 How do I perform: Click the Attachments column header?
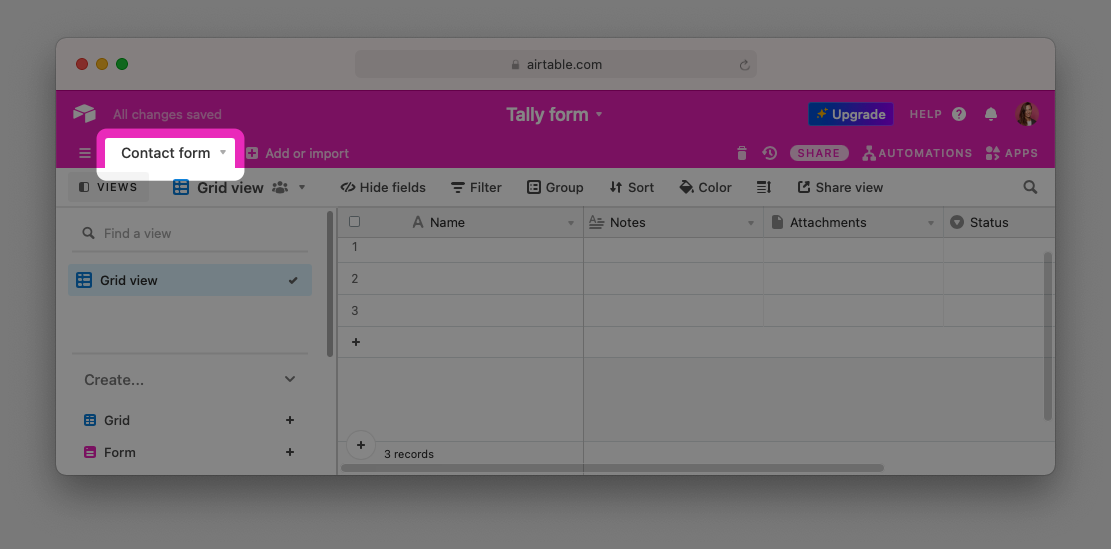pos(854,222)
